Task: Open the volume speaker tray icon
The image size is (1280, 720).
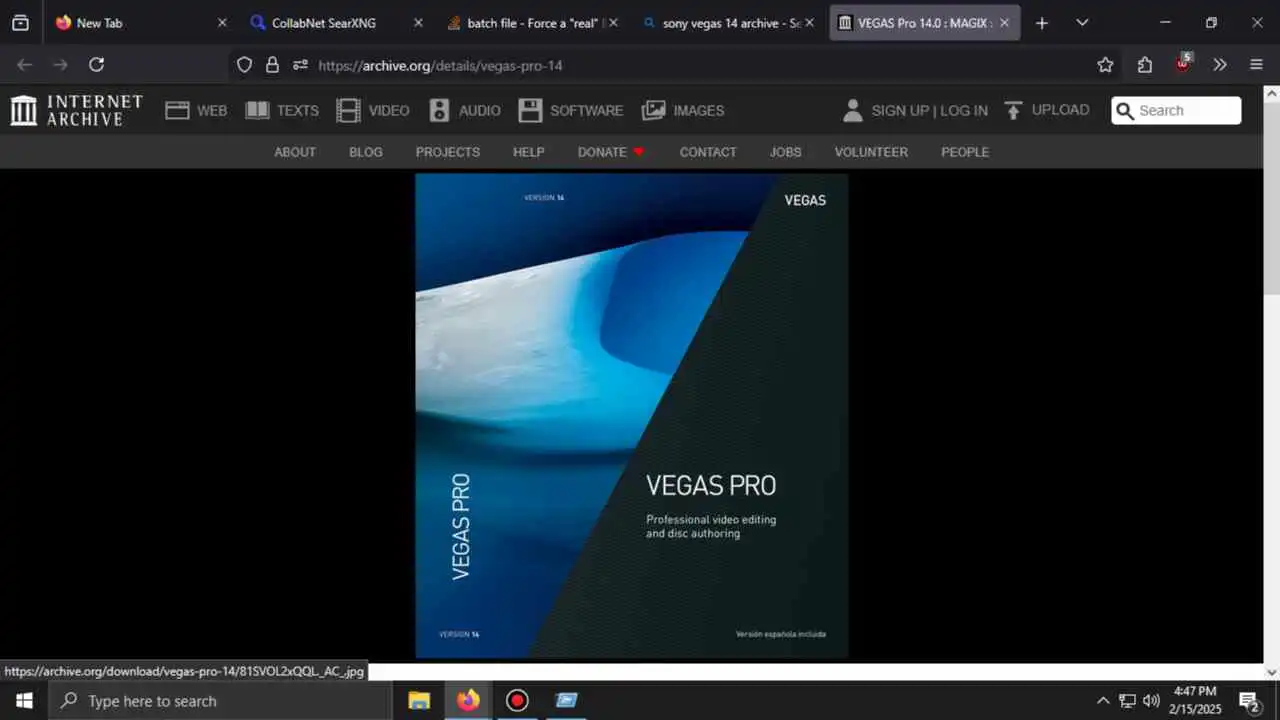Action: tap(1151, 700)
